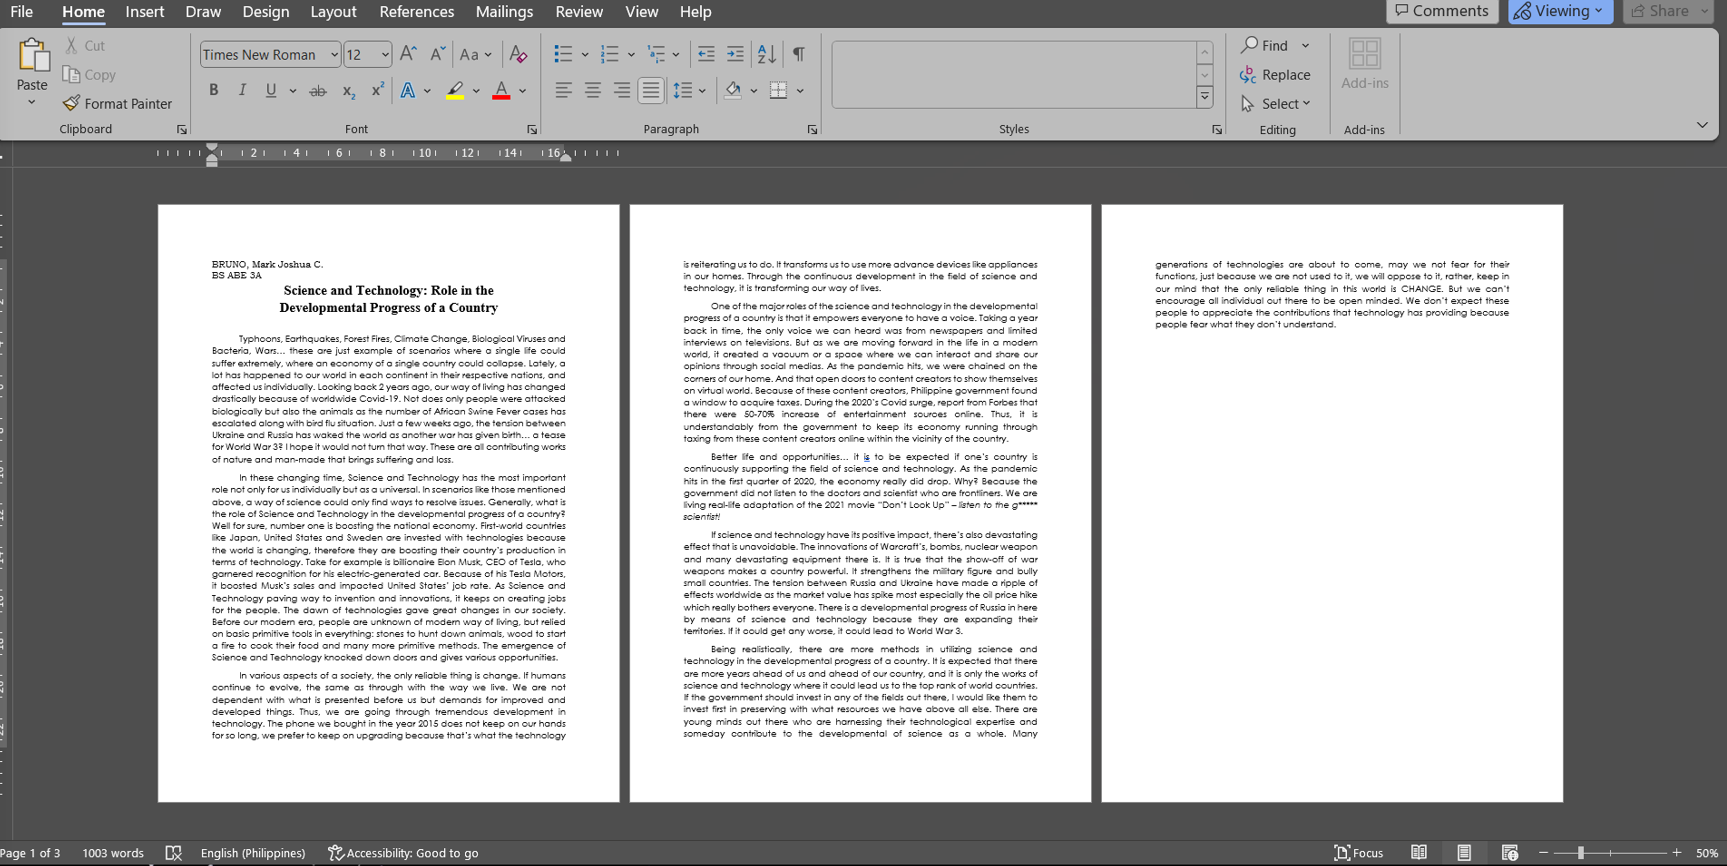Show paragraph marks with the pilcrow icon
The image size is (1727, 866).
(x=799, y=54)
